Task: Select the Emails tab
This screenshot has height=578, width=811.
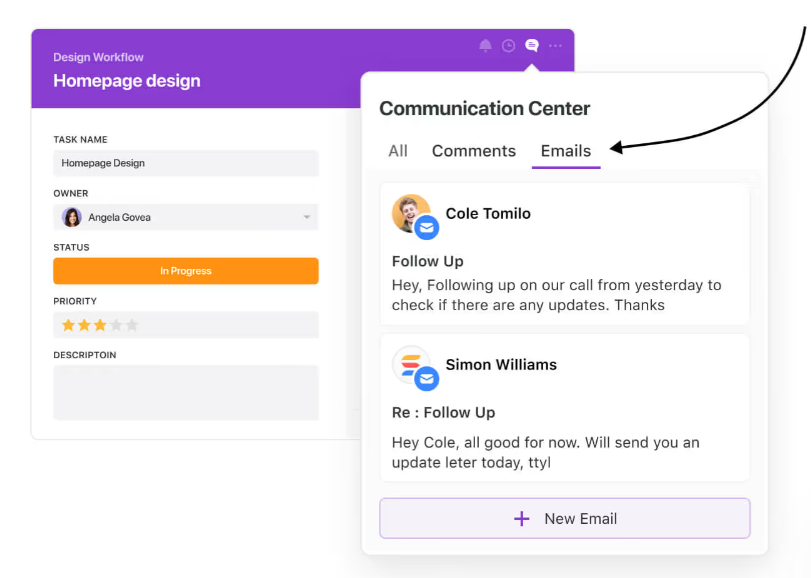Action: click(566, 151)
